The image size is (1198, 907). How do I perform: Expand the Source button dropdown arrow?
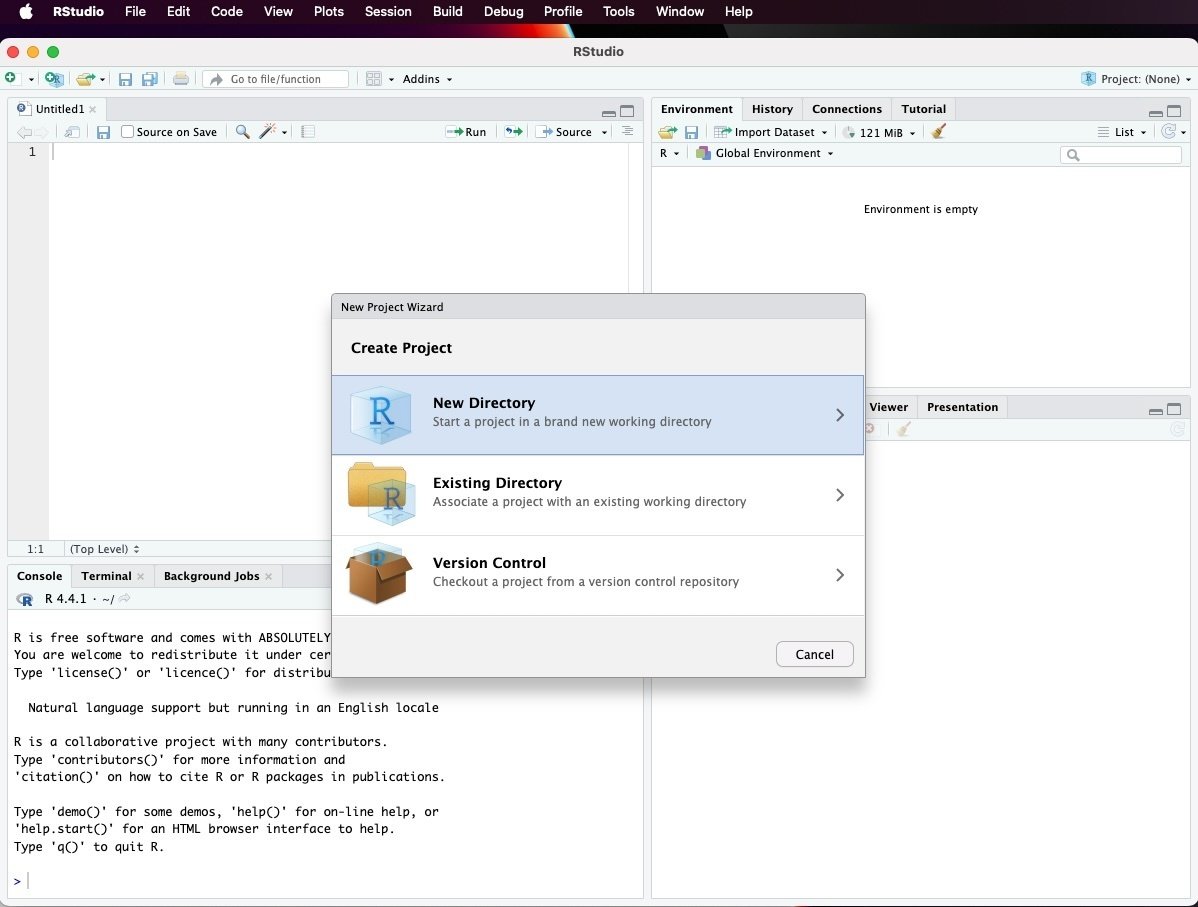tap(604, 132)
